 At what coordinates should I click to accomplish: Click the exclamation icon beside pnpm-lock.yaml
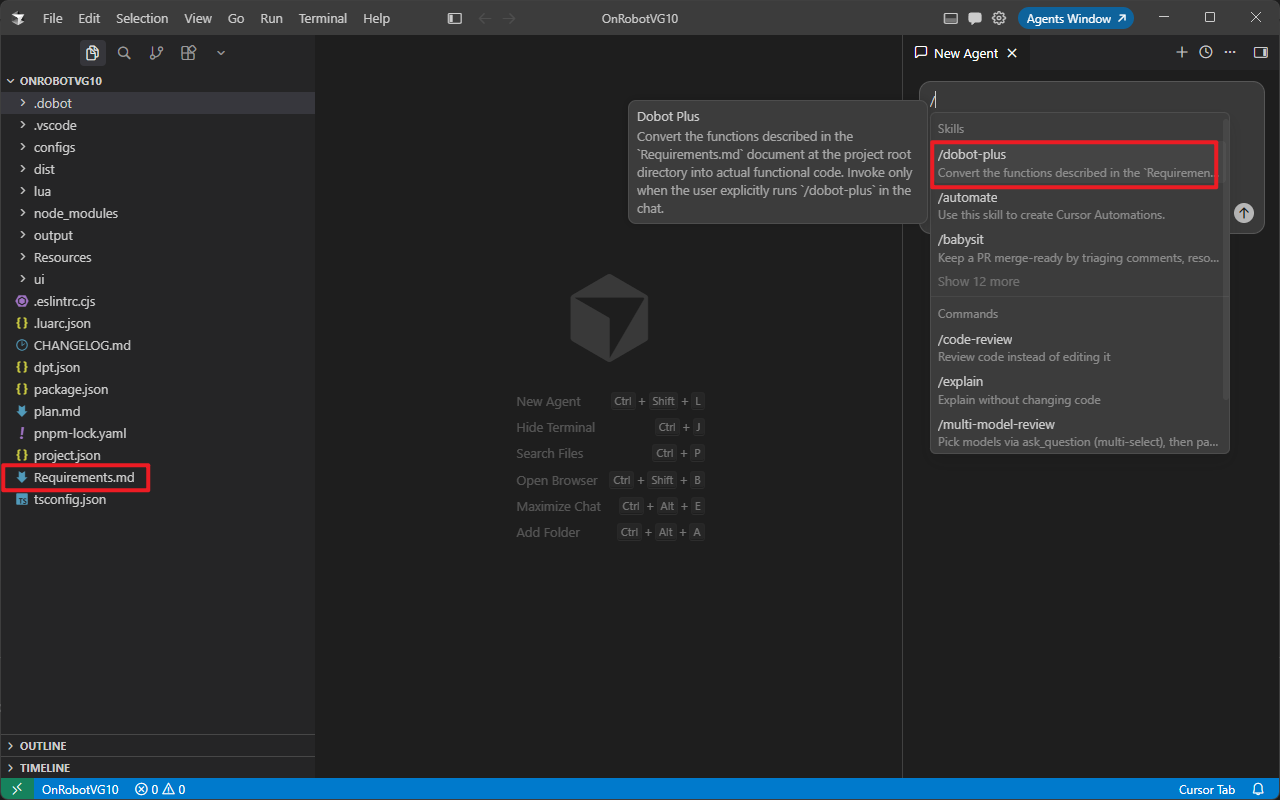pyautogui.click(x=22, y=433)
